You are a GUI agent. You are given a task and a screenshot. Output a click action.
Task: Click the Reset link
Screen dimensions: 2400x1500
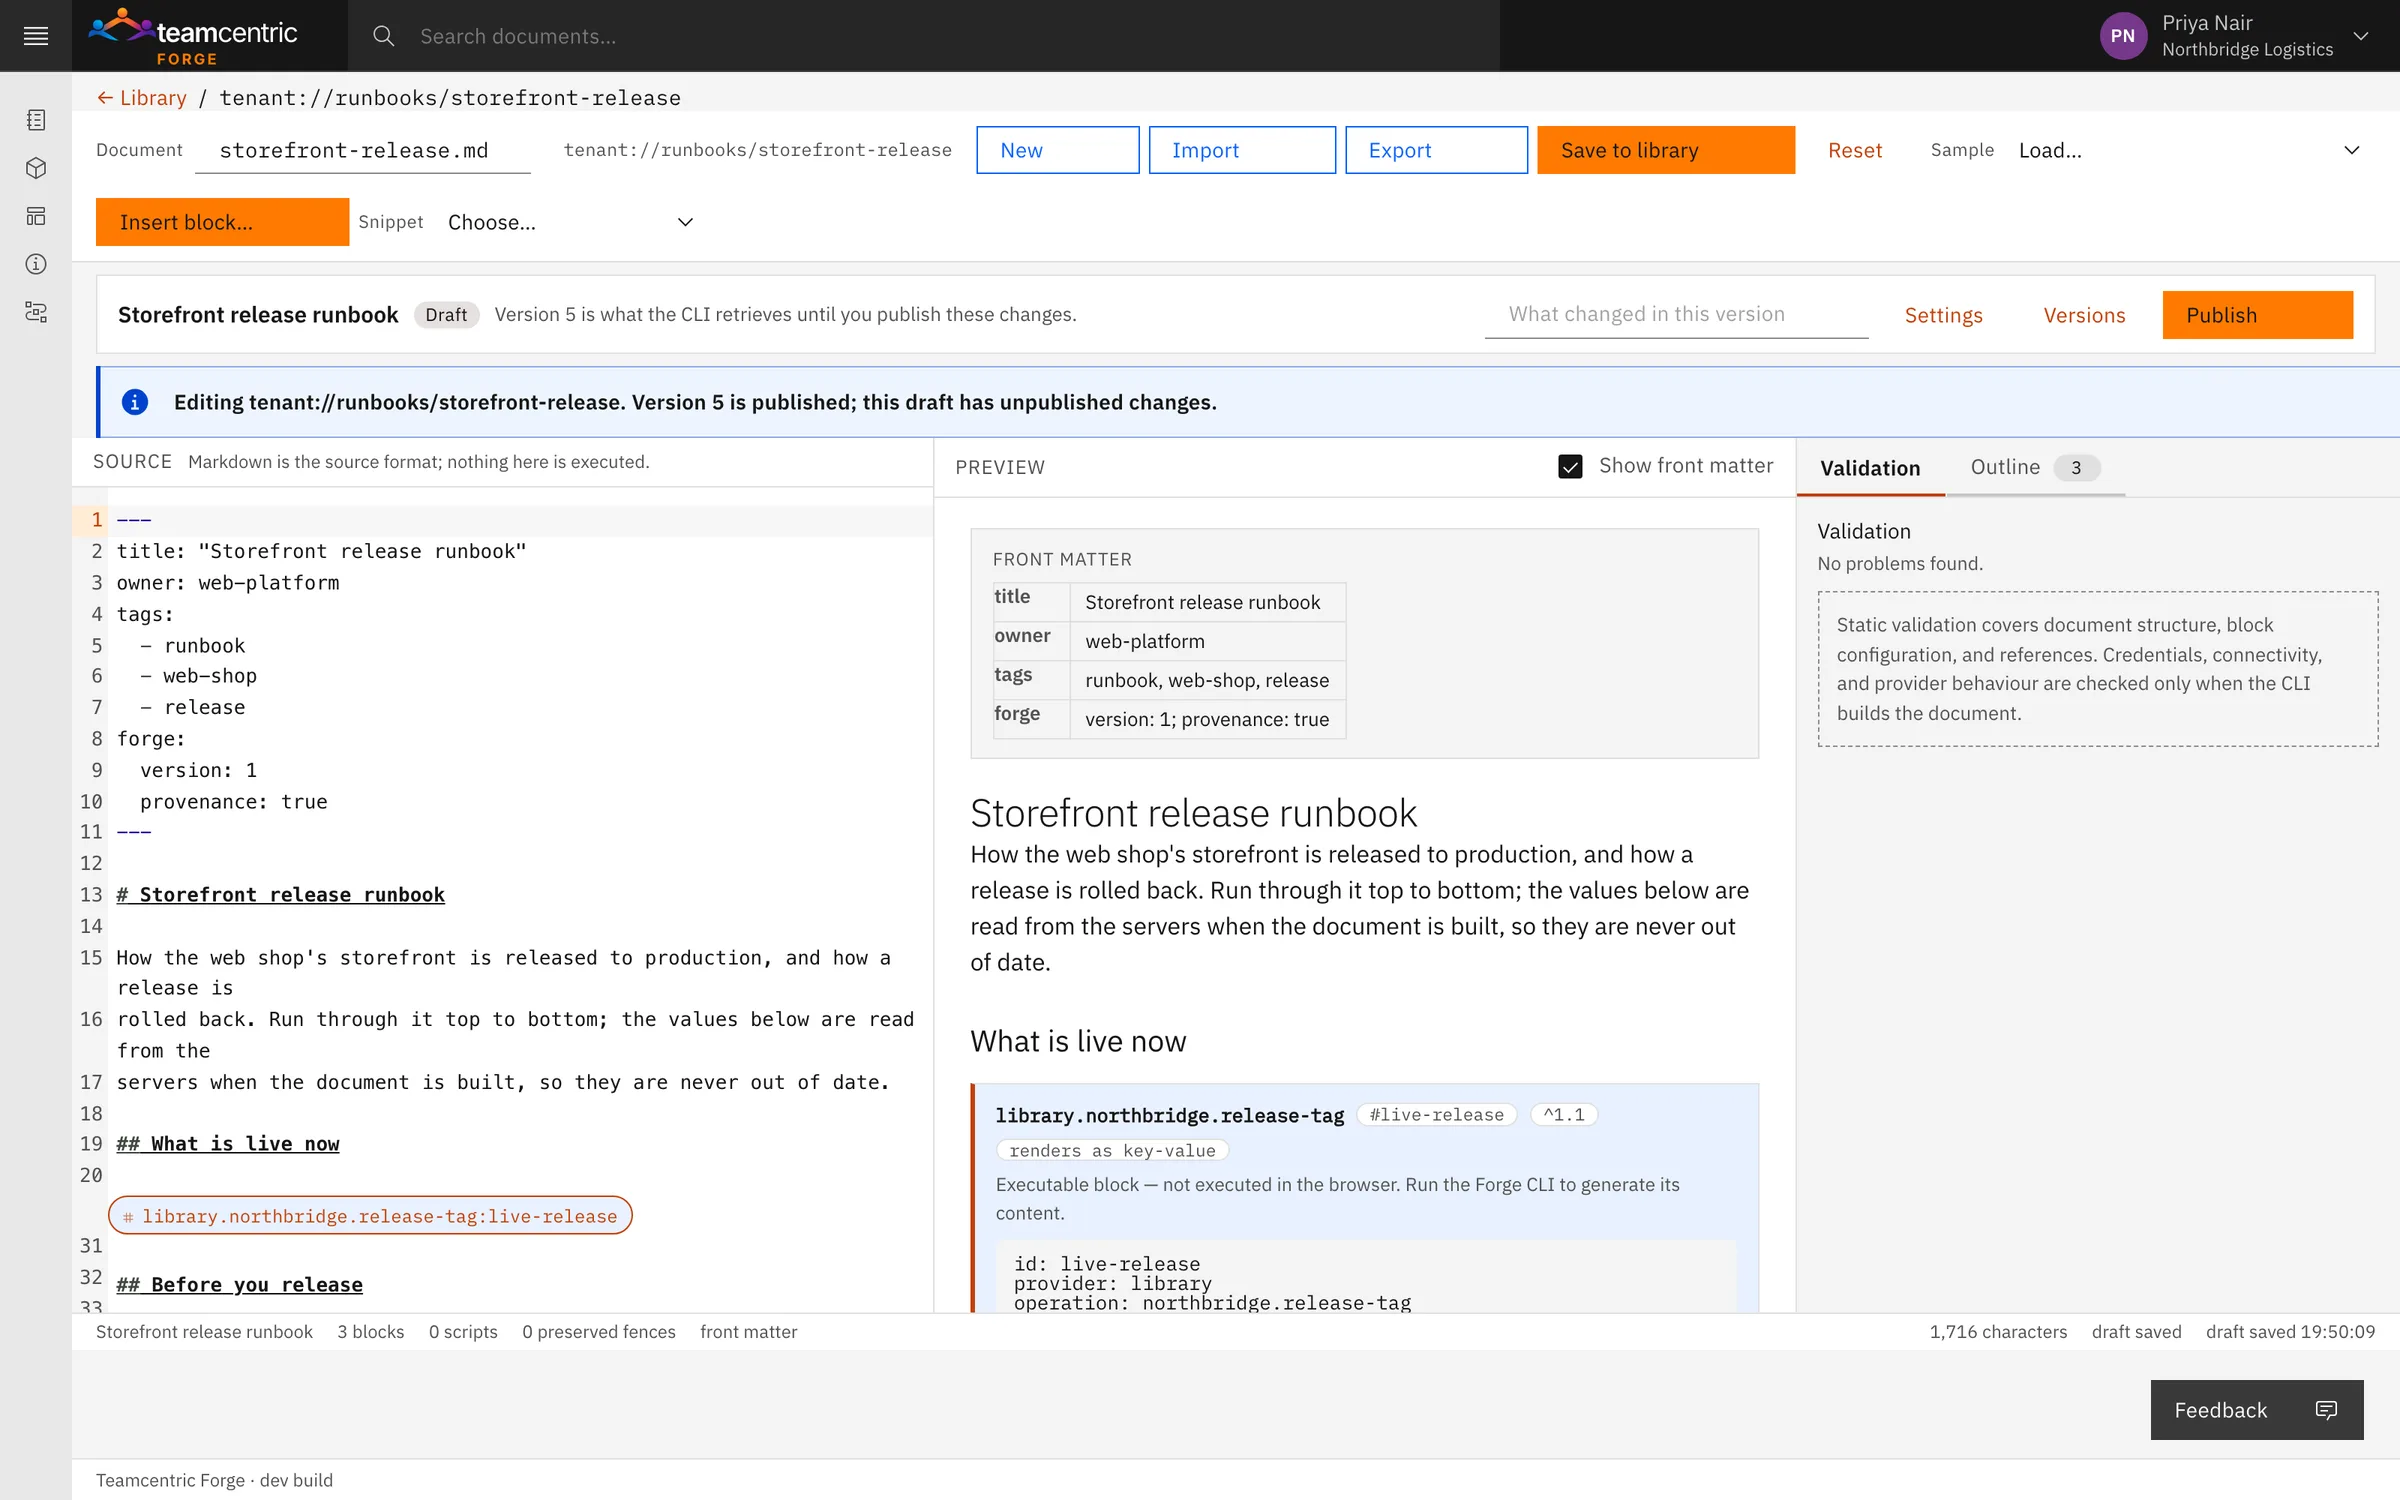(x=1855, y=150)
